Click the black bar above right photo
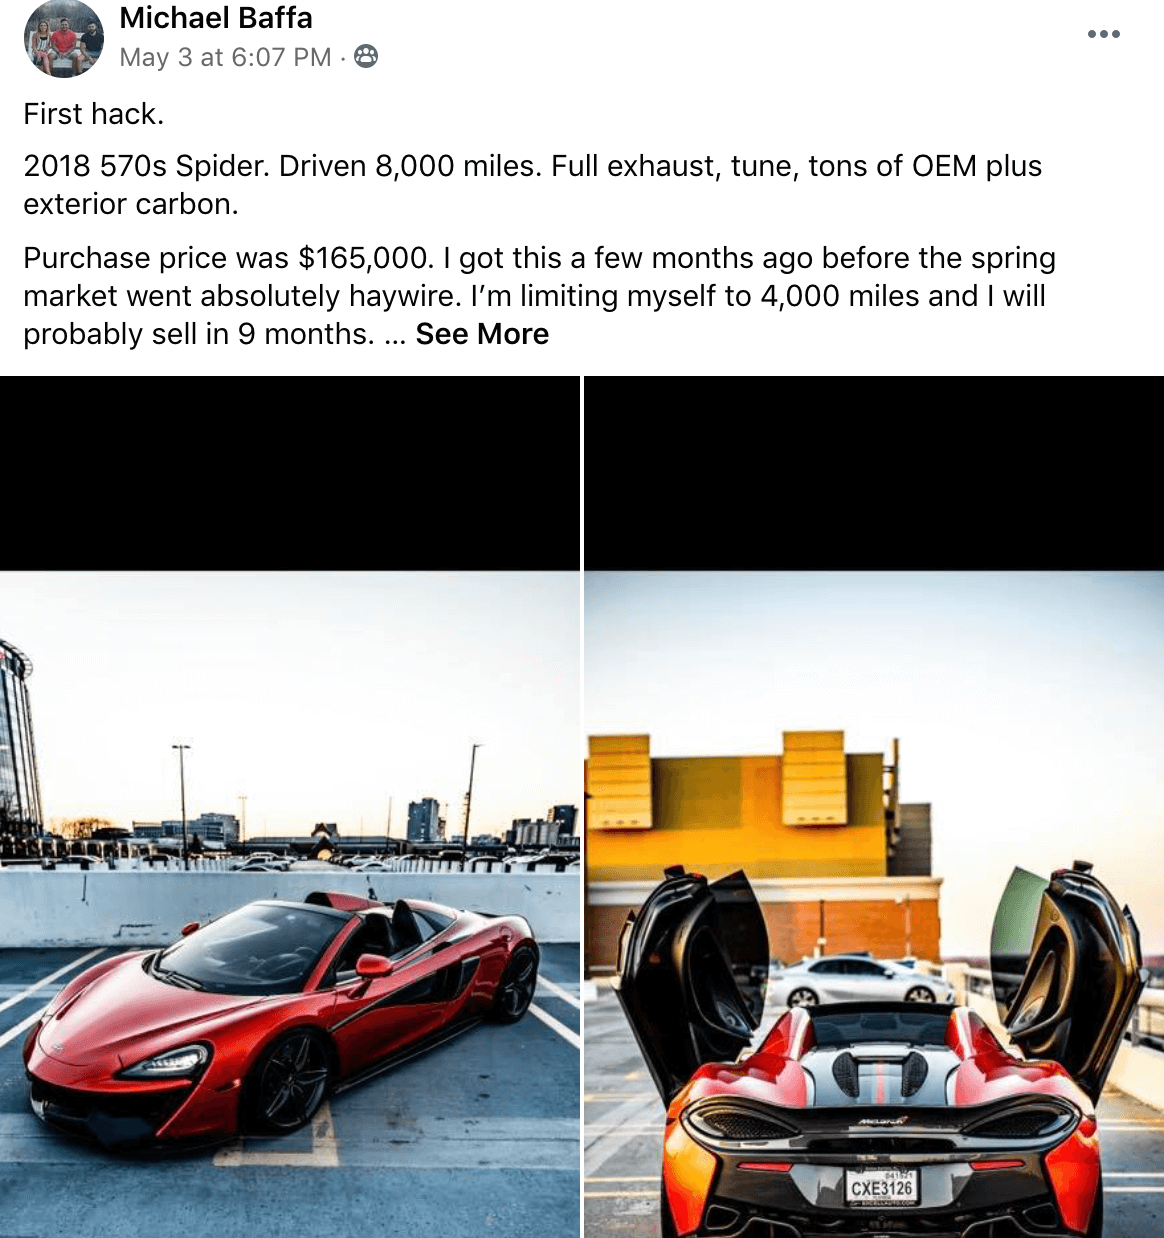The image size is (1164, 1238). 874,474
